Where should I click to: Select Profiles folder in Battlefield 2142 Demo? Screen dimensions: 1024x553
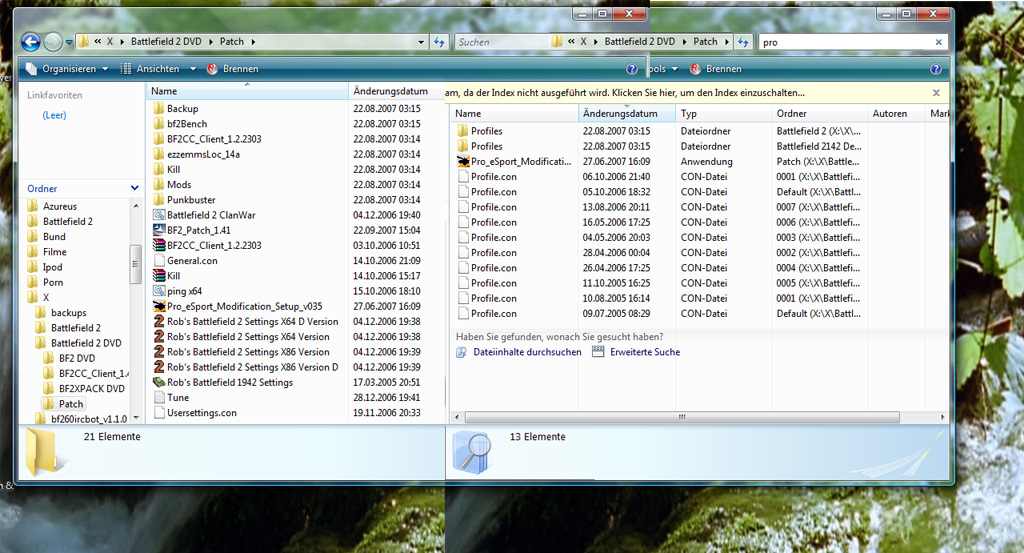pos(487,146)
